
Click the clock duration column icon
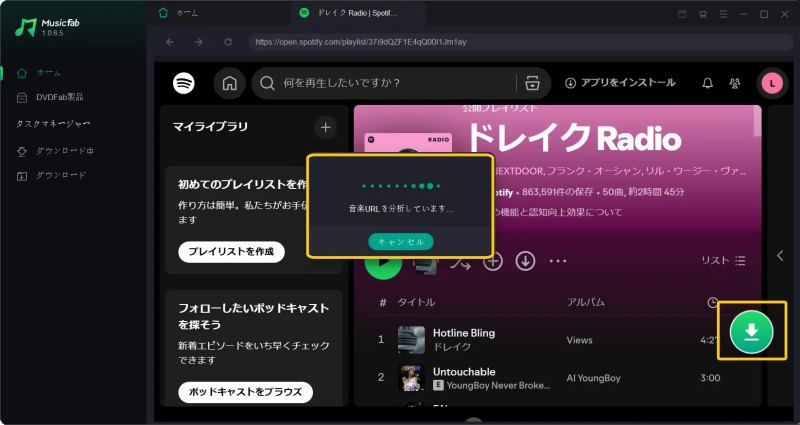[x=713, y=303]
